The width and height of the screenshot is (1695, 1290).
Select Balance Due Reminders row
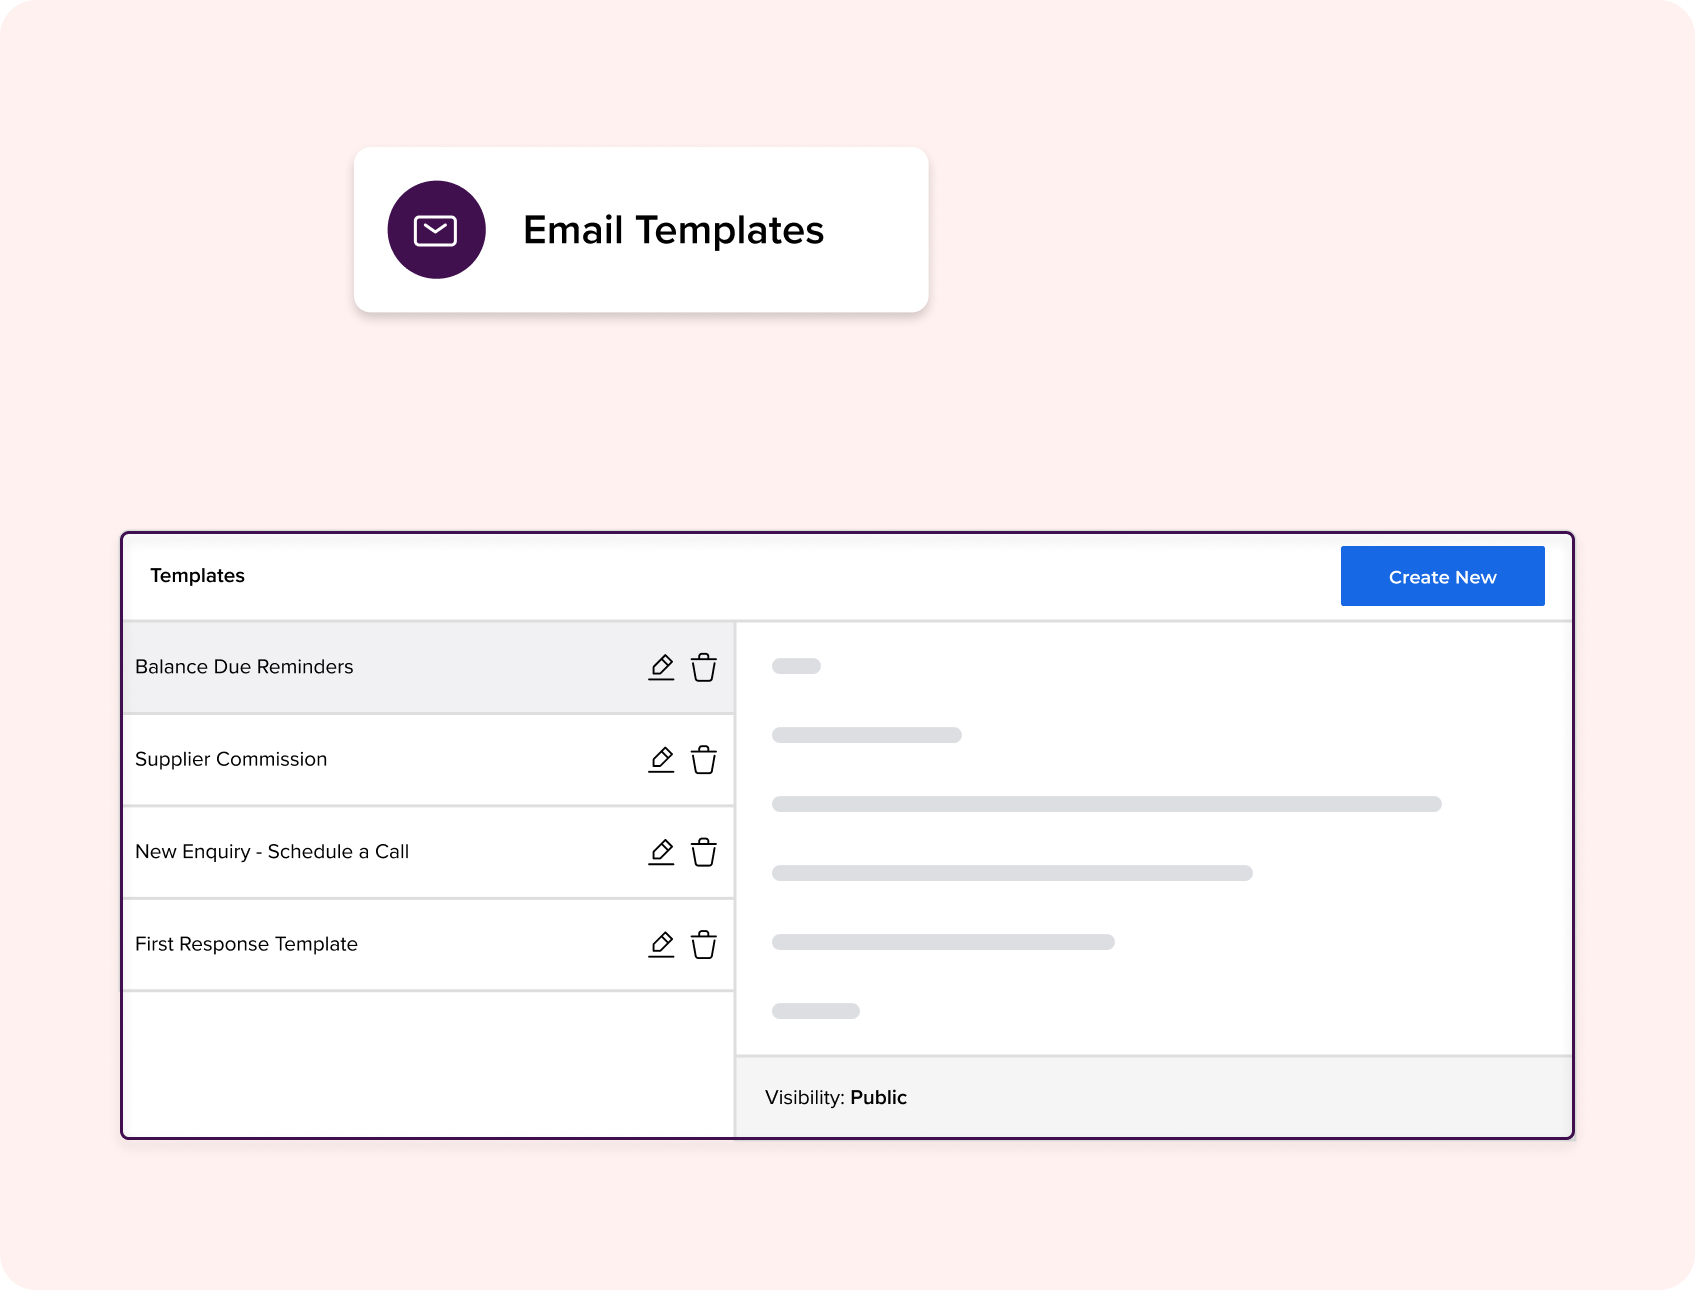point(429,667)
